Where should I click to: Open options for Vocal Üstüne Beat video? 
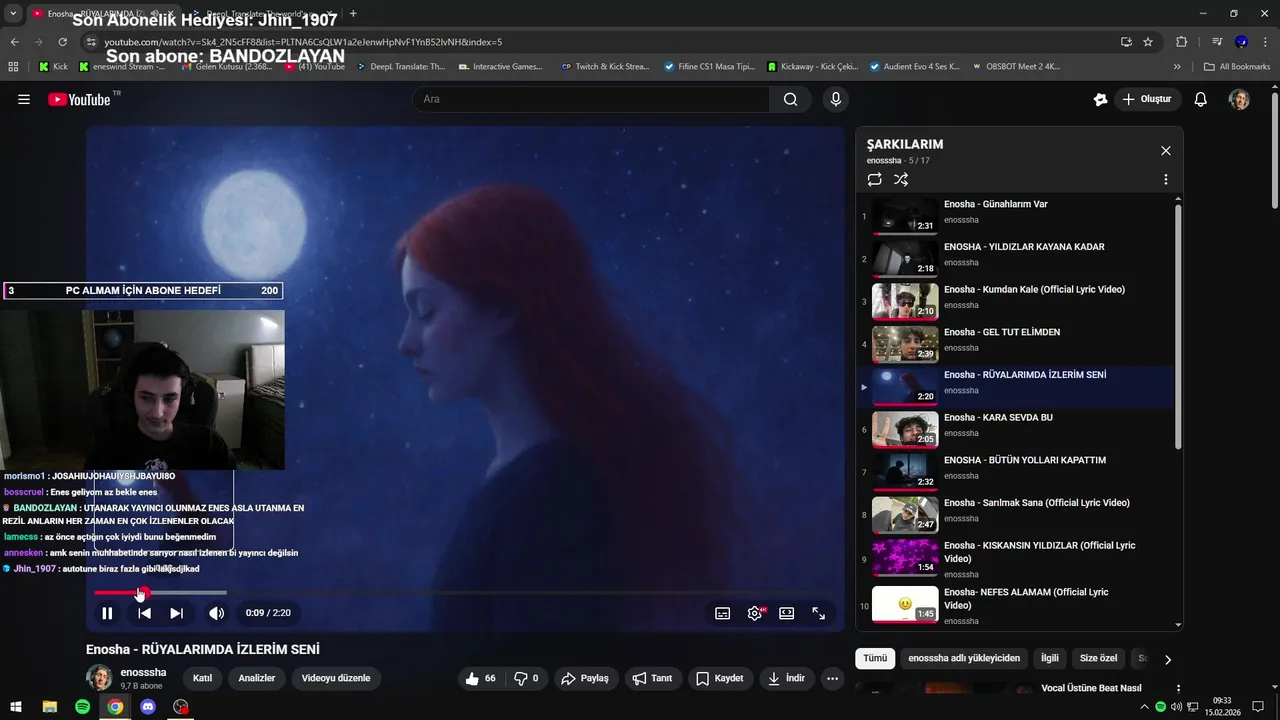pyautogui.click(x=1178, y=689)
